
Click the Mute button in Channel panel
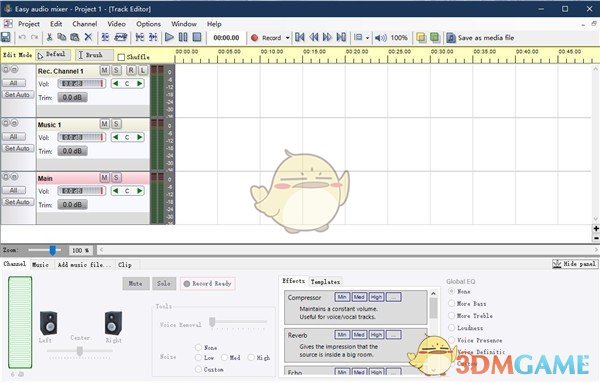[x=135, y=284]
